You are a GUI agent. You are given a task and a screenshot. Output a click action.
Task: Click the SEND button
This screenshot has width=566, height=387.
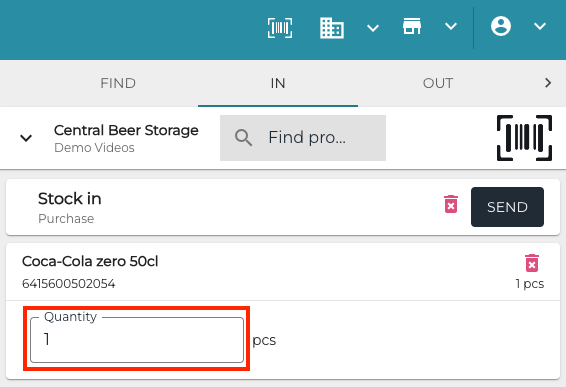click(x=507, y=207)
